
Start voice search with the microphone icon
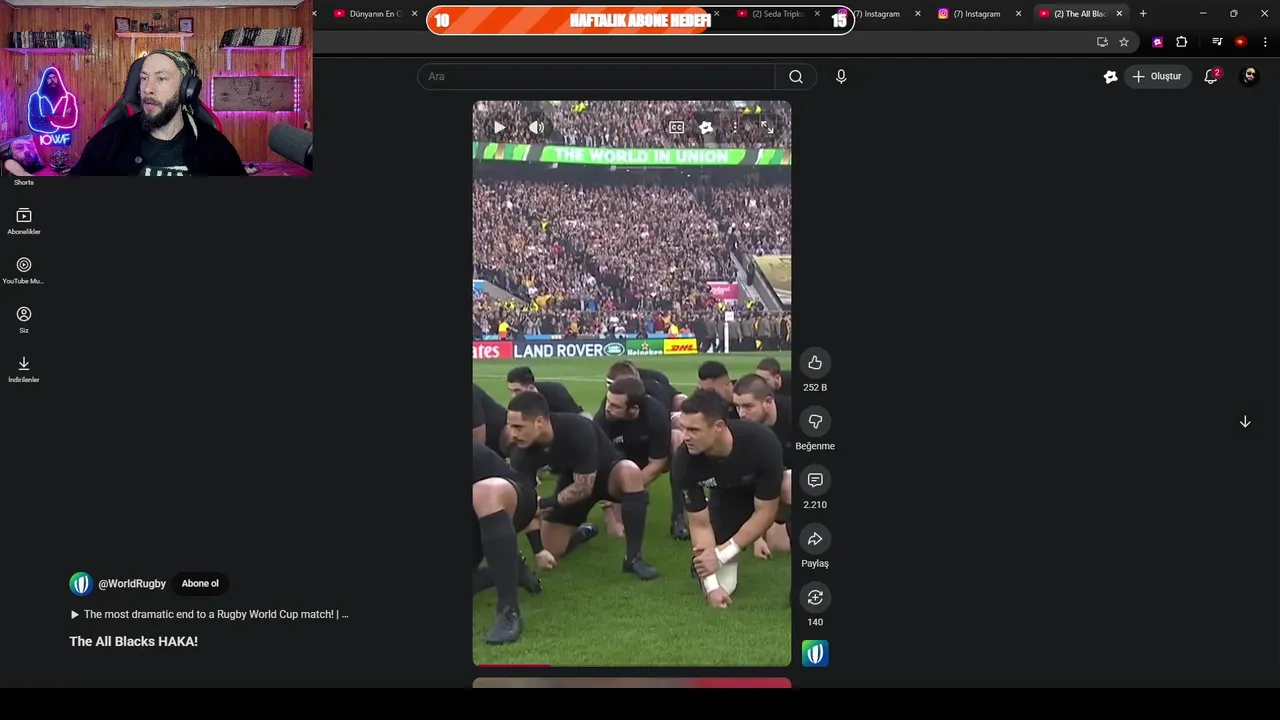[x=841, y=76]
